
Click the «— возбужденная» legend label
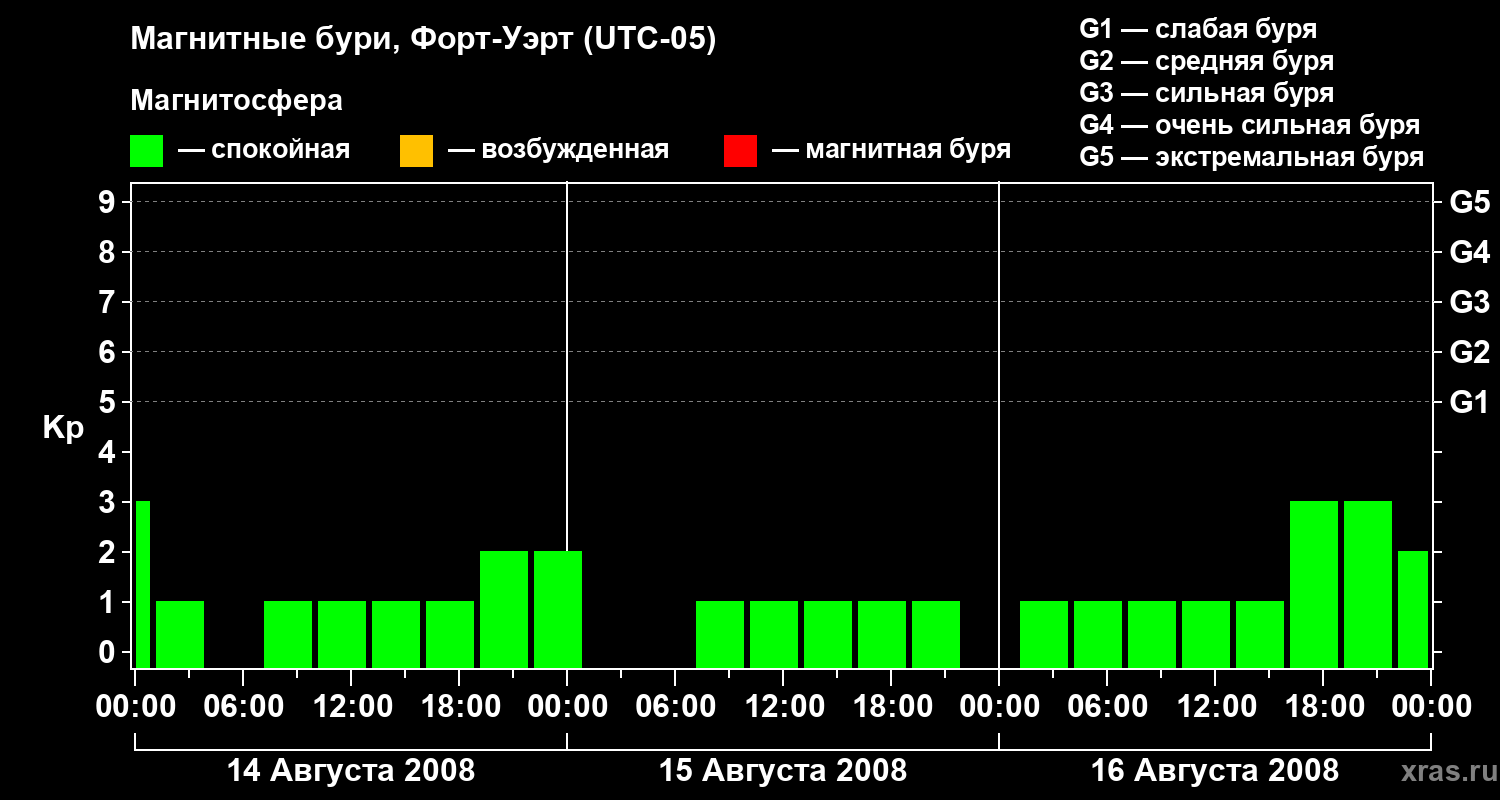coord(558,150)
